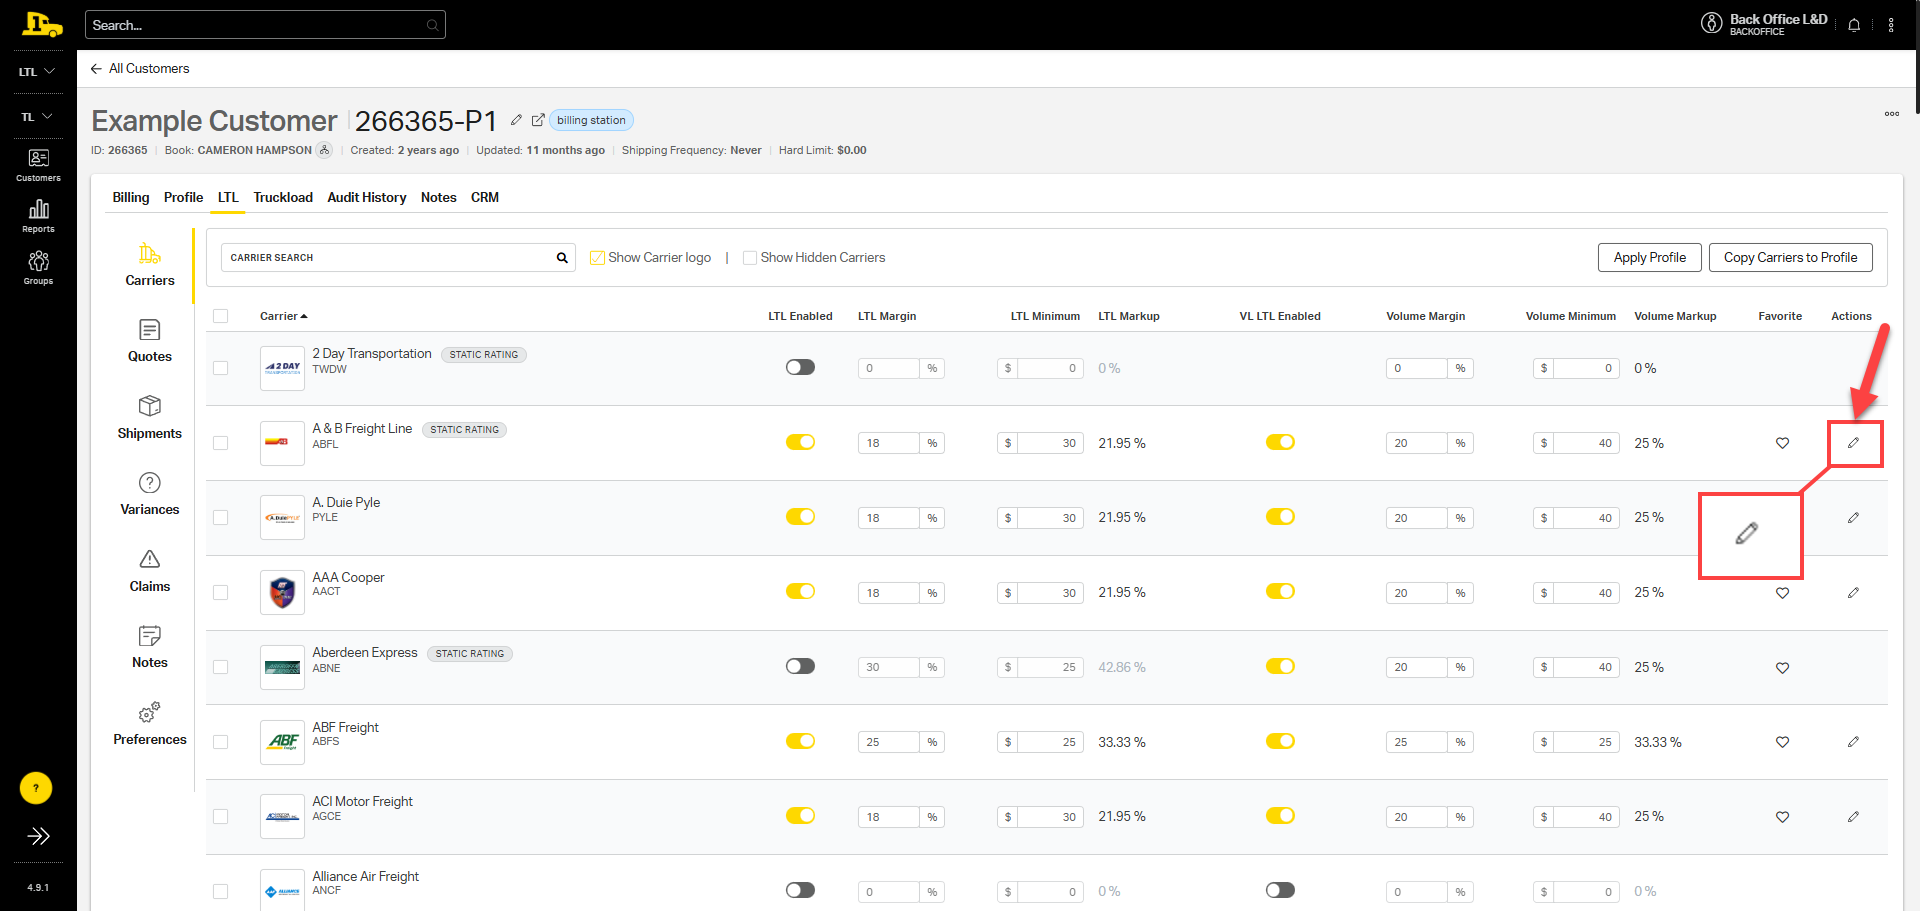
Task: Switch to the Truckload tab
Action: [x=283, y=197]
